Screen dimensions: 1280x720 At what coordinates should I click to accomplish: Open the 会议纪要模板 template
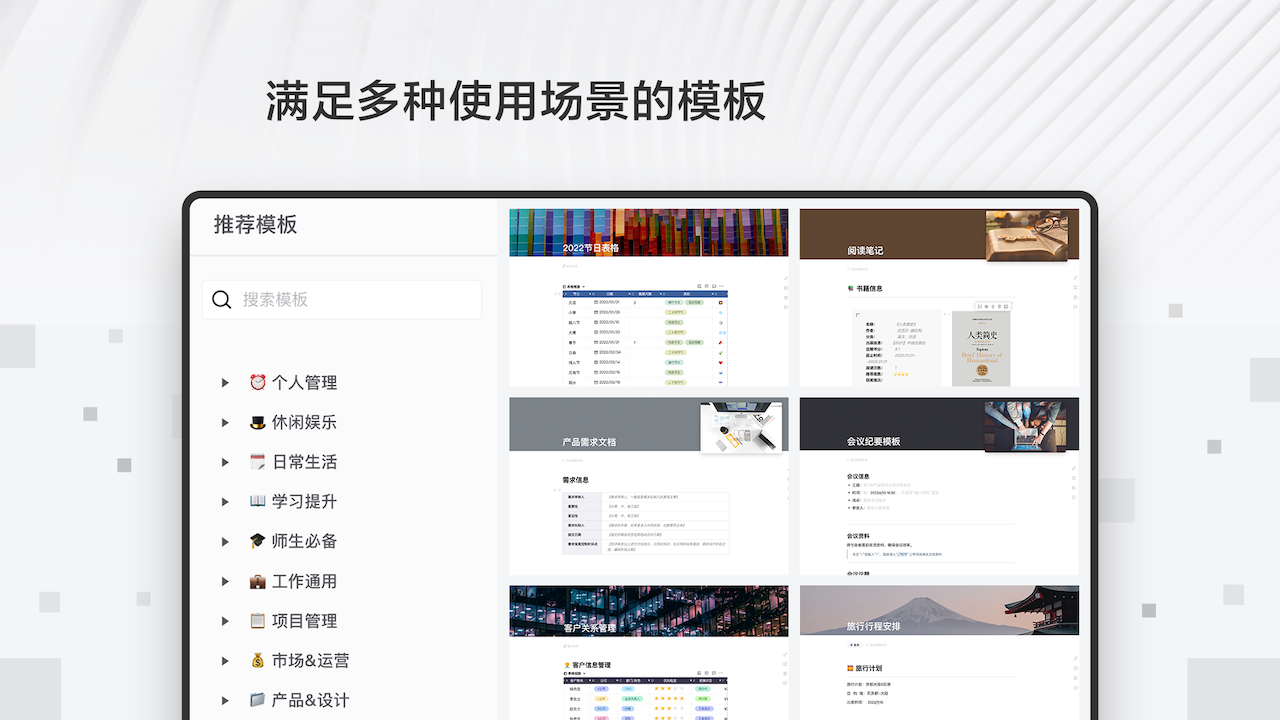[x=938, y=485]
